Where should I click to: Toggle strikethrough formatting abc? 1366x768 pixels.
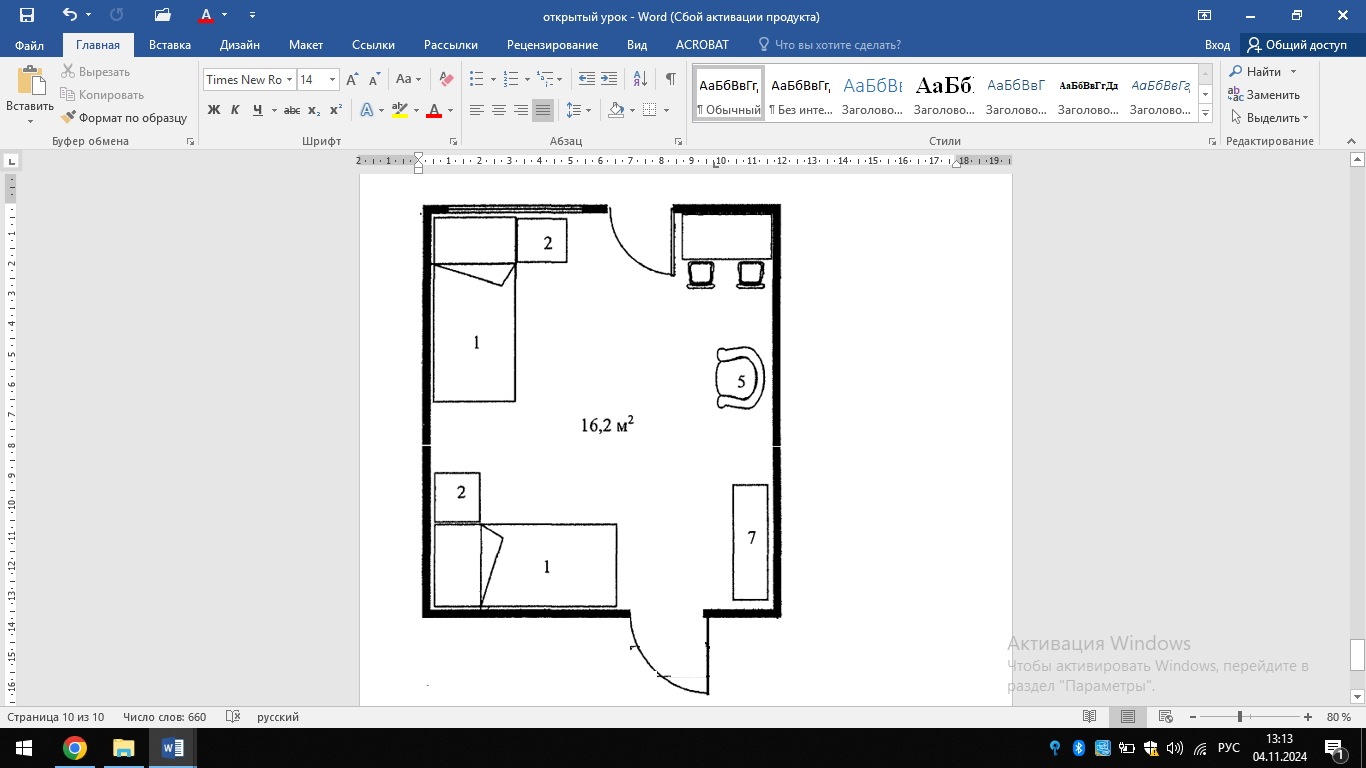[292, 110]
